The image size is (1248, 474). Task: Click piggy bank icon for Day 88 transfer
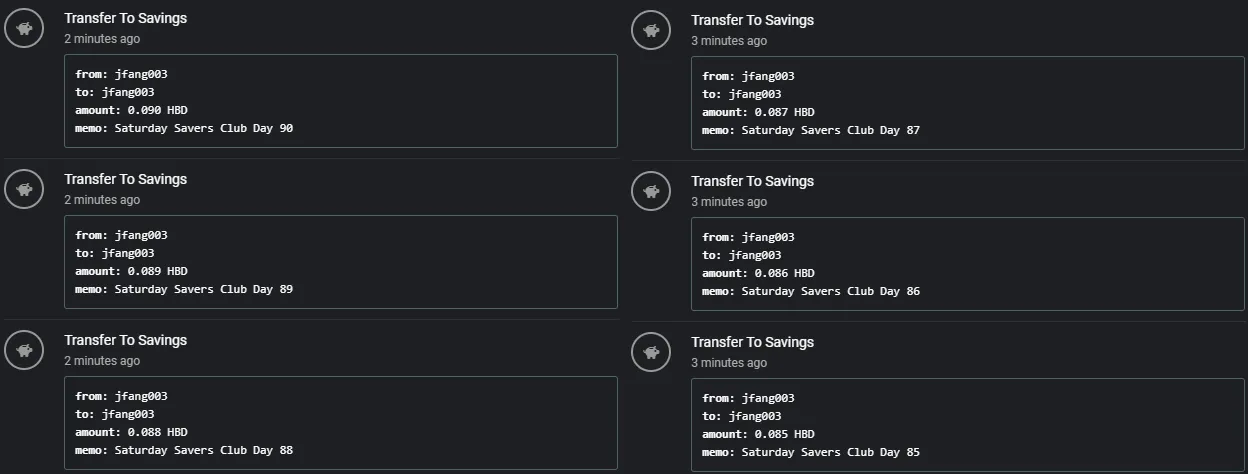[x=24, y=350]
